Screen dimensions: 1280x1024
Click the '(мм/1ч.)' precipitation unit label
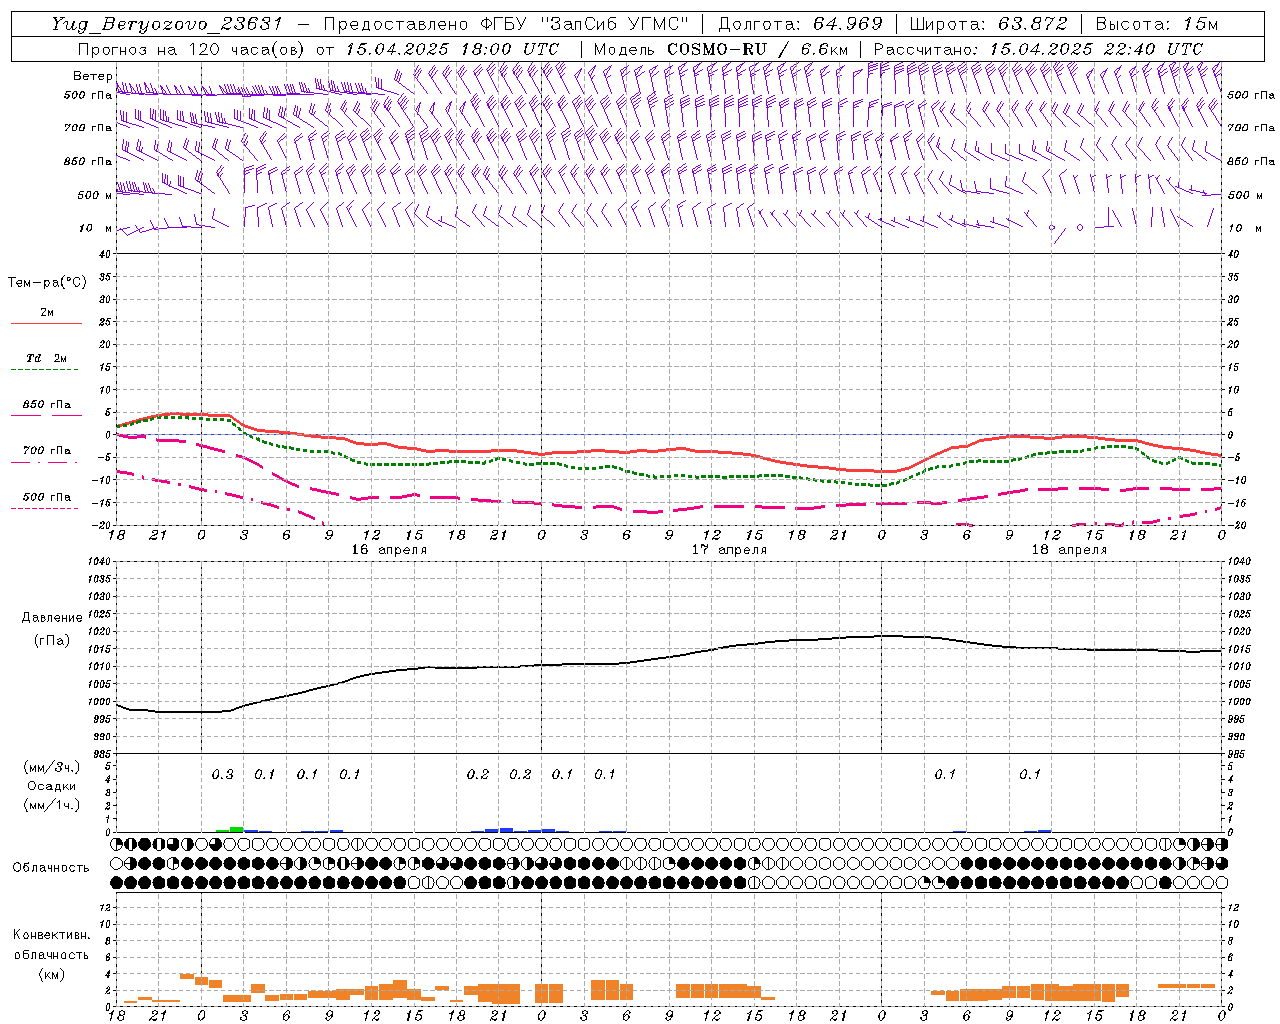point(52,805)
